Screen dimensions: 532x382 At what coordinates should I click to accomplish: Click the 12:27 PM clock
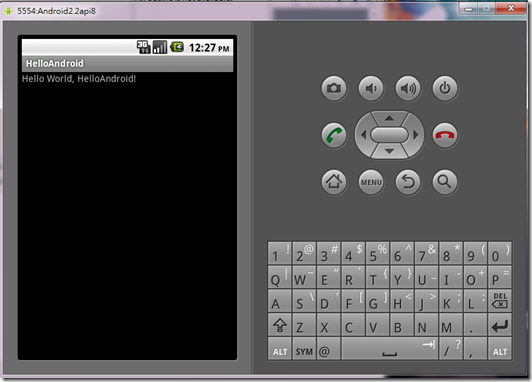209,48
